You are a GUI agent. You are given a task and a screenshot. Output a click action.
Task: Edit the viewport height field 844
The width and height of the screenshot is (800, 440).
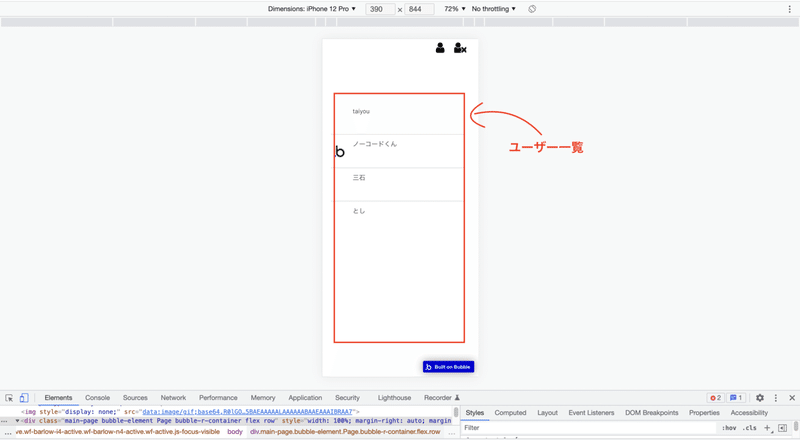point(419,9)
